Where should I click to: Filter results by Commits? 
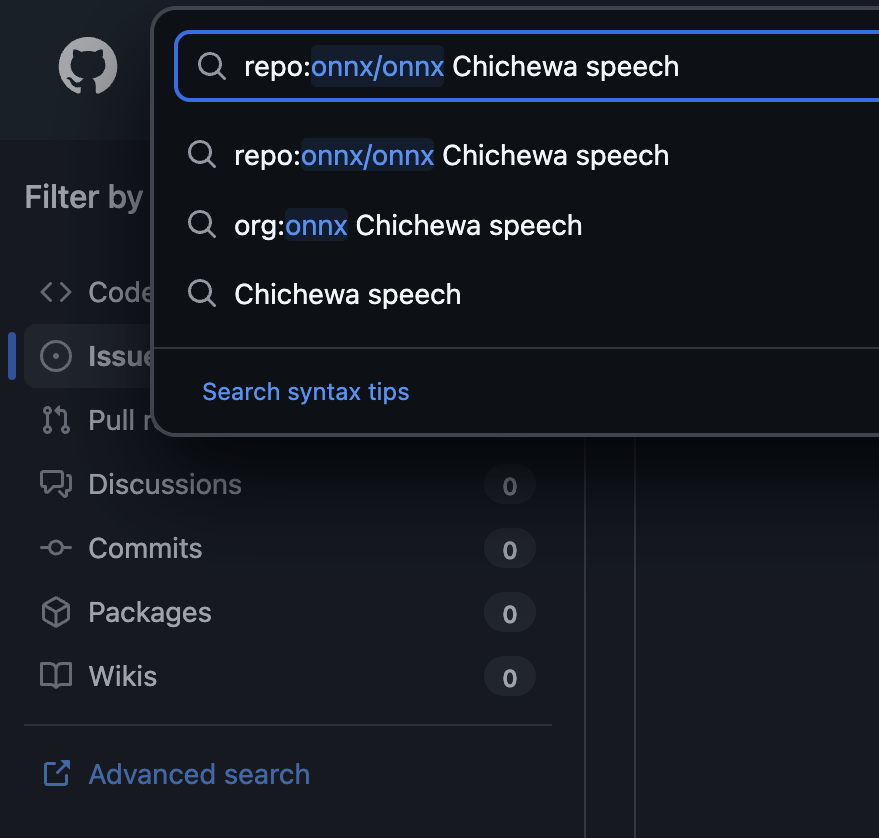(x=145, y=548)
